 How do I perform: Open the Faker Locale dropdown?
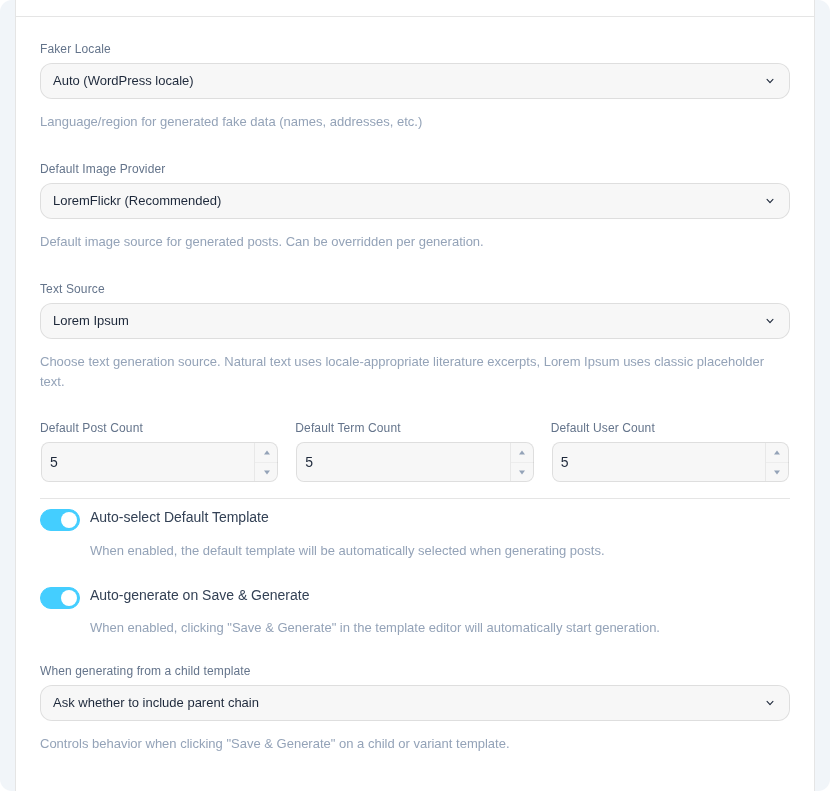[414, 81]
